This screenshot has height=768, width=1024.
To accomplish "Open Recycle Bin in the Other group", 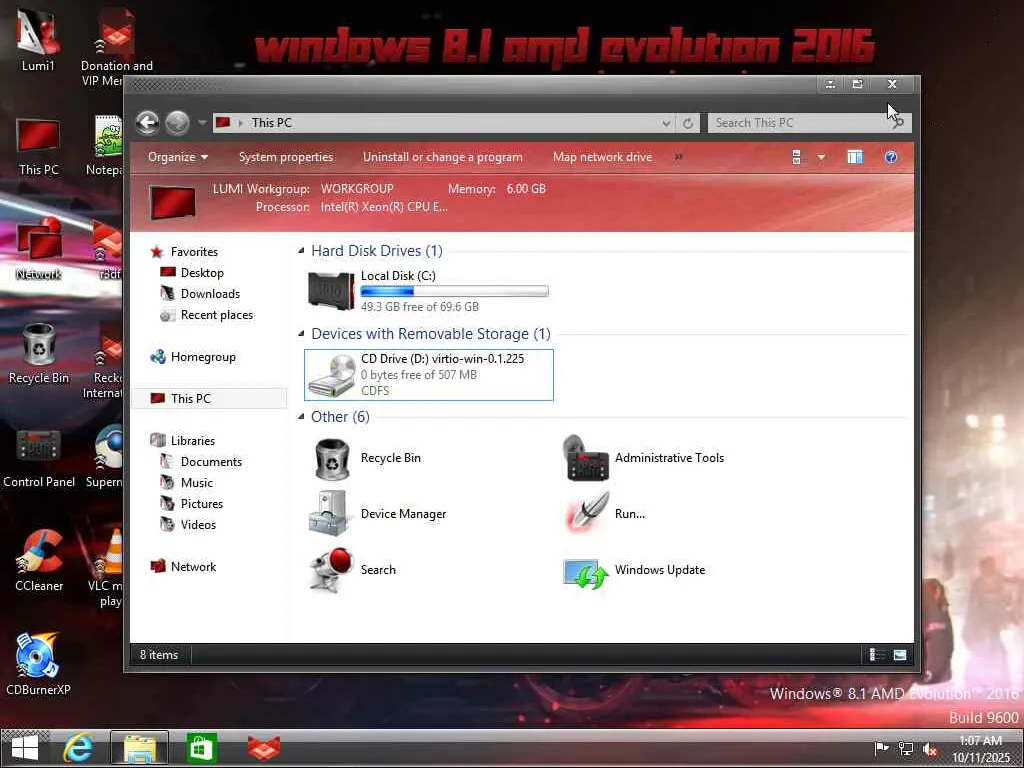I will point(367,458).
